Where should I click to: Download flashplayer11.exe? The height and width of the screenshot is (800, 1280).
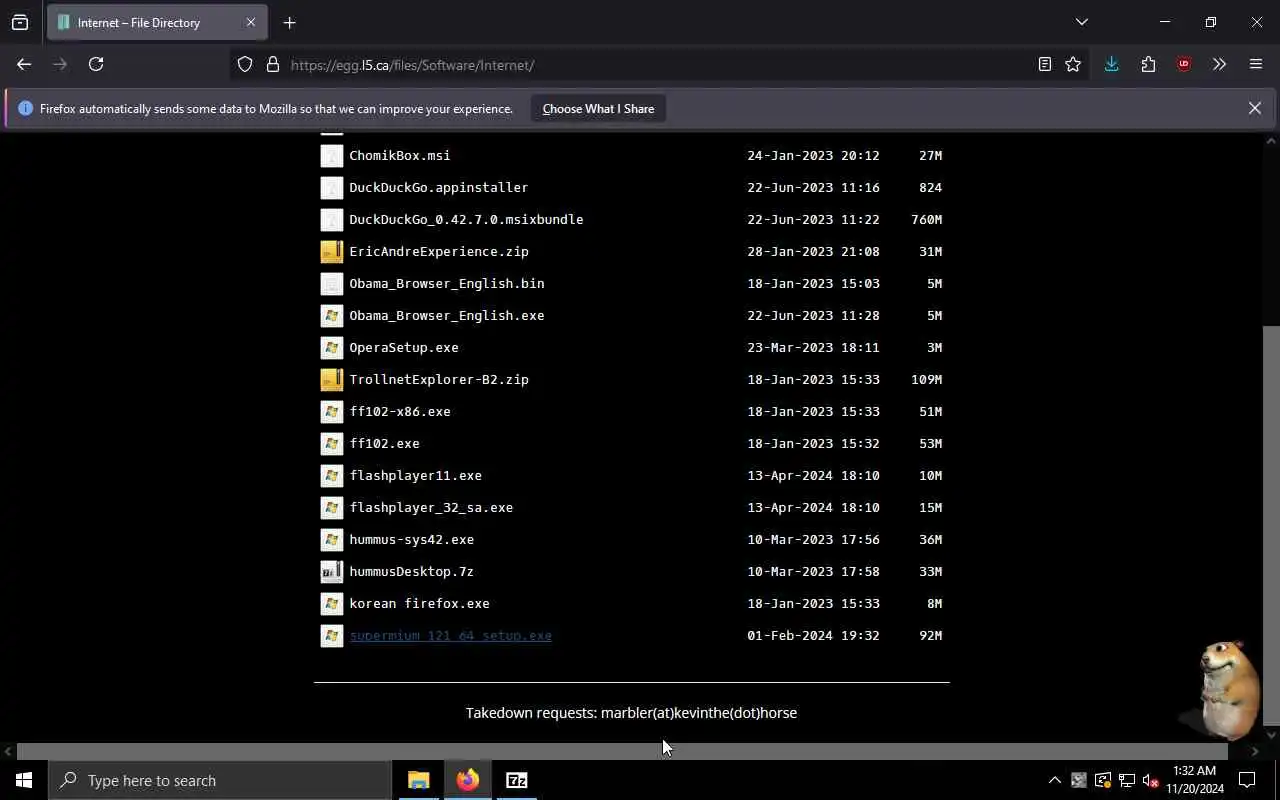[x=415, y=475]
